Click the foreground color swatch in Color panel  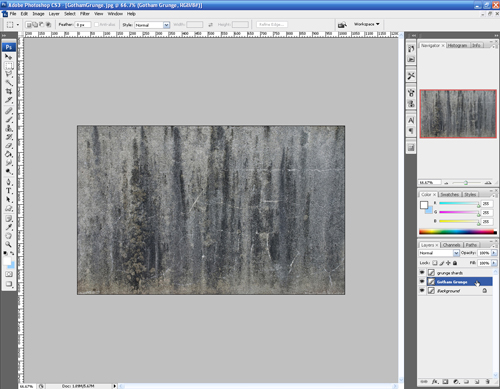(424, 205)
